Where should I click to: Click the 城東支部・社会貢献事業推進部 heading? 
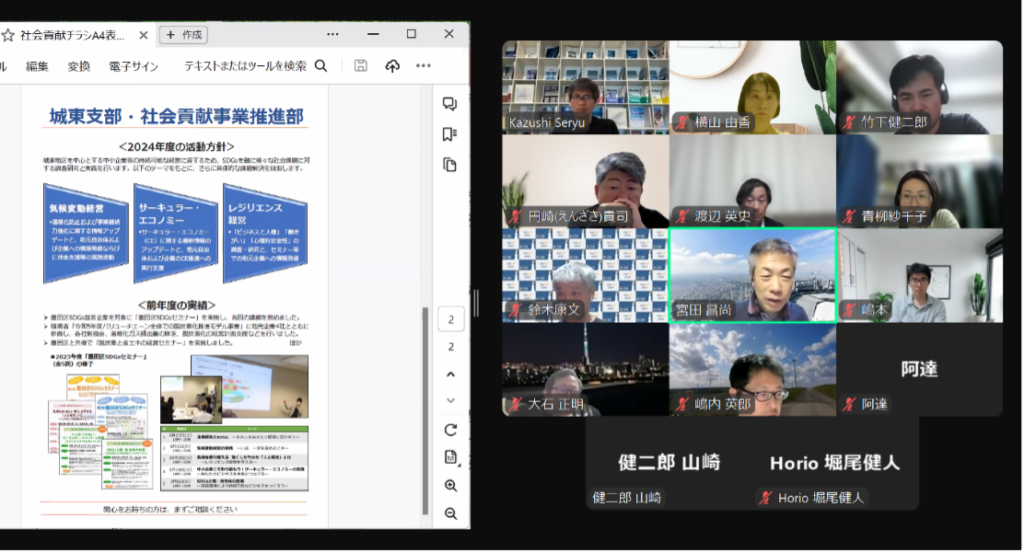click(x=176, y=116)
